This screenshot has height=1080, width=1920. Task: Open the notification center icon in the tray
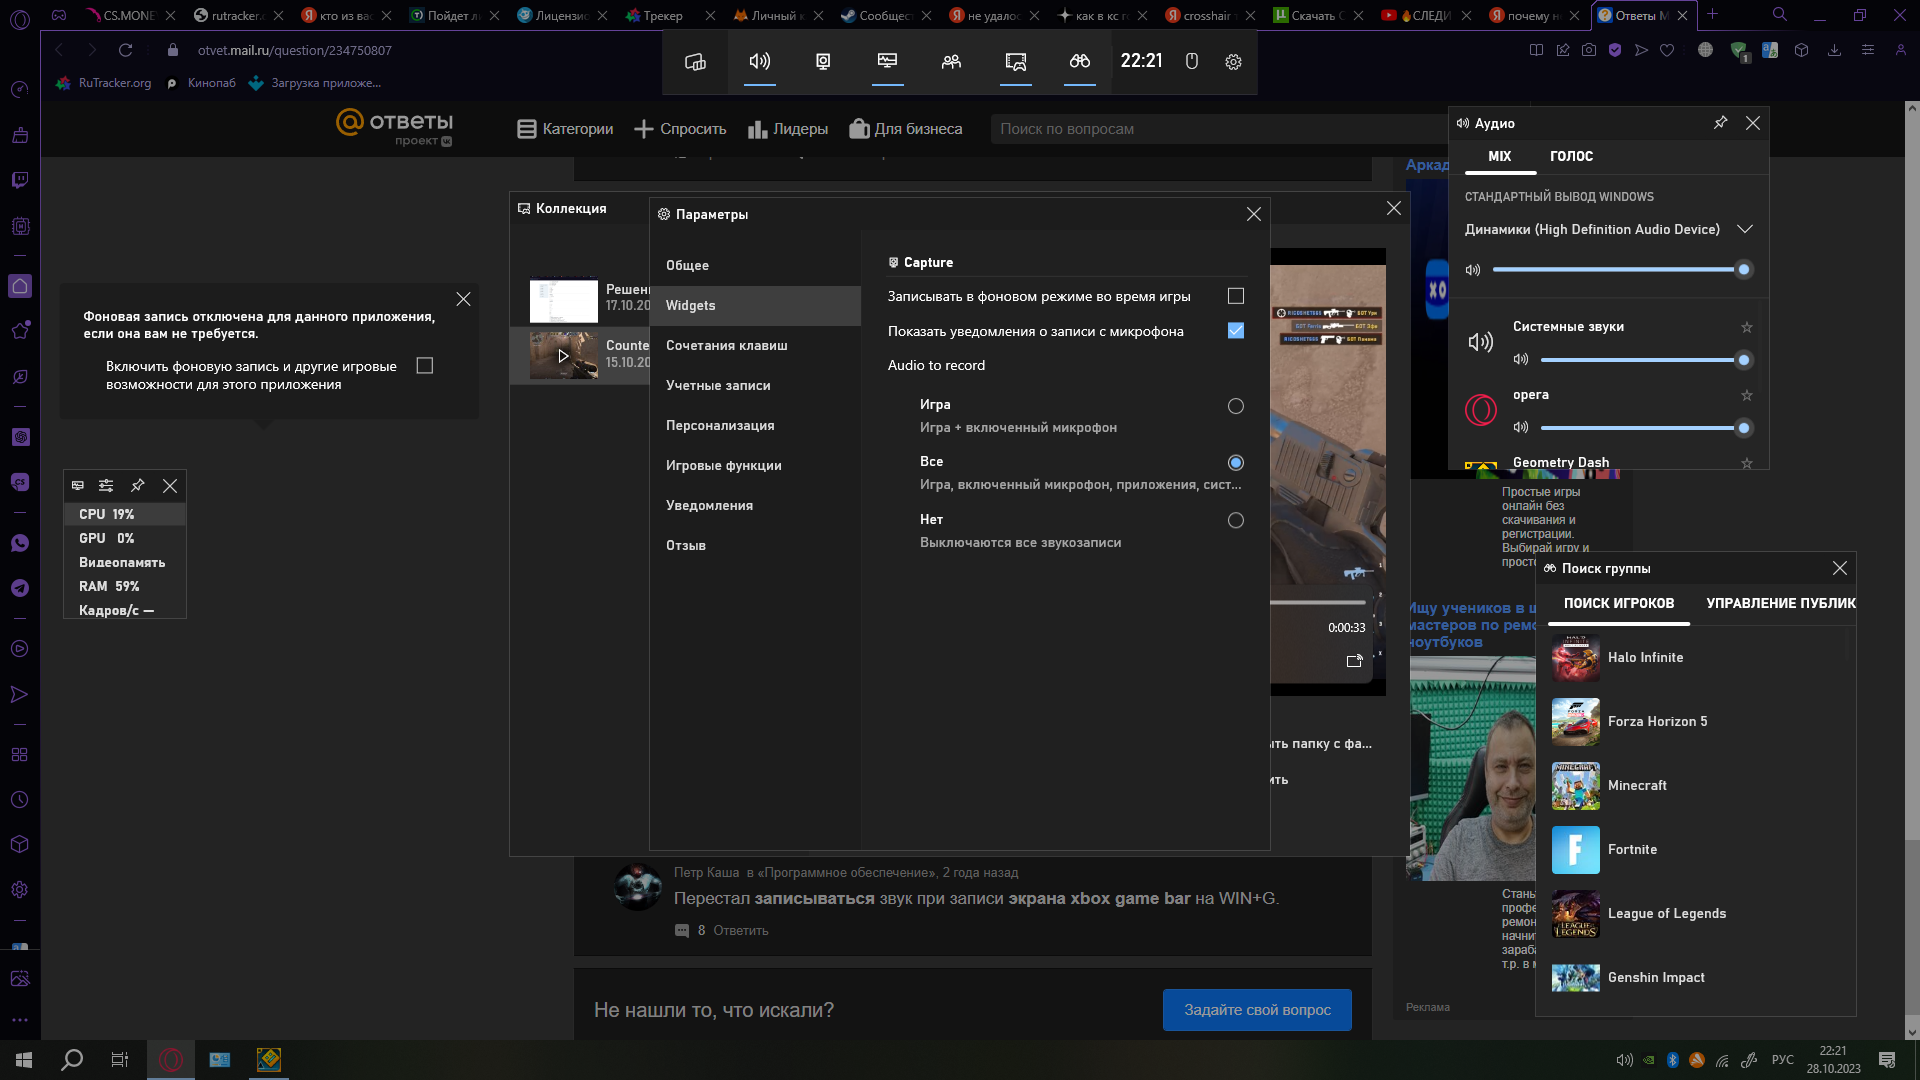pos(1887,1060)
